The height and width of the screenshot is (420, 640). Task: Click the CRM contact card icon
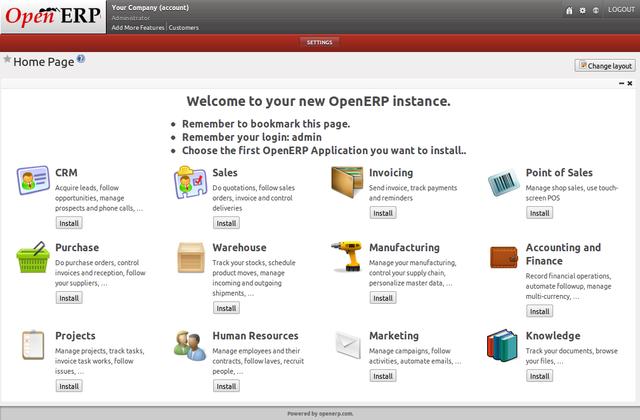33,180
